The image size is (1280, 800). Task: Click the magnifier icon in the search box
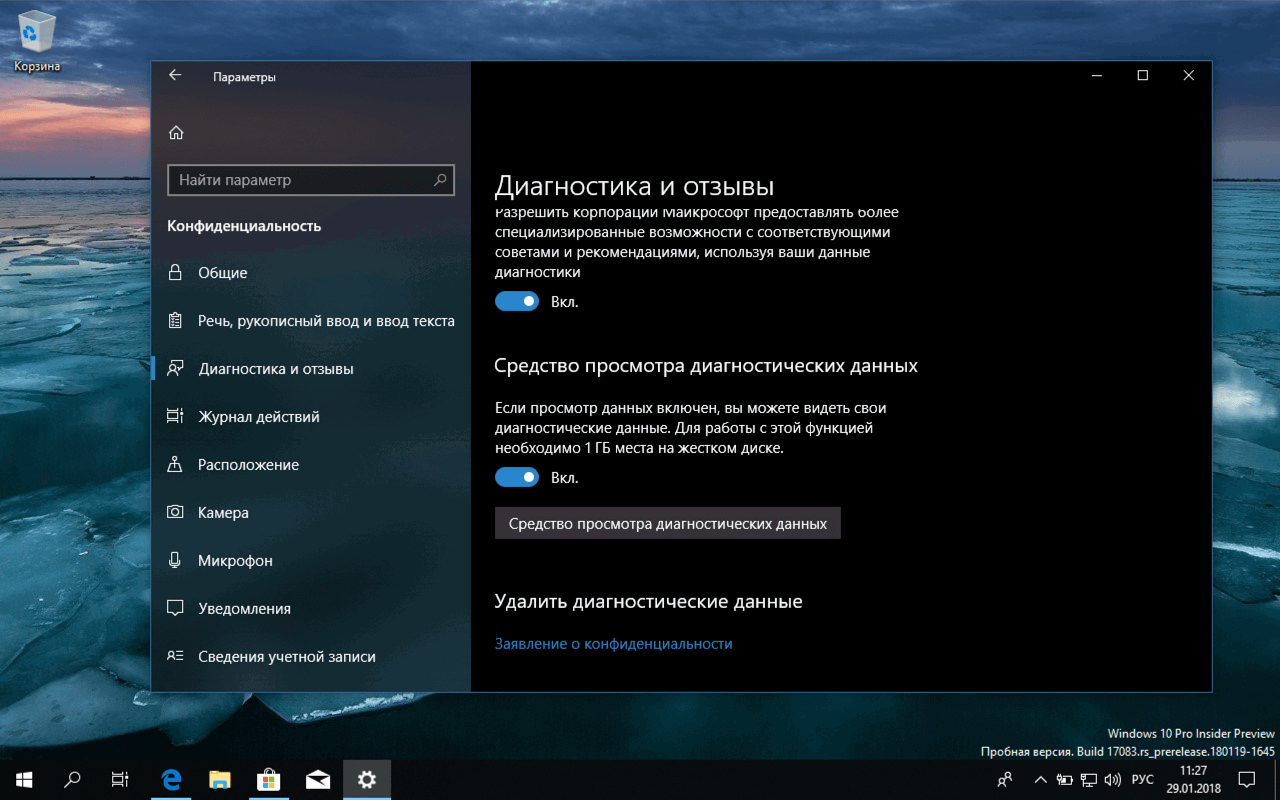(x=440, y=180)
